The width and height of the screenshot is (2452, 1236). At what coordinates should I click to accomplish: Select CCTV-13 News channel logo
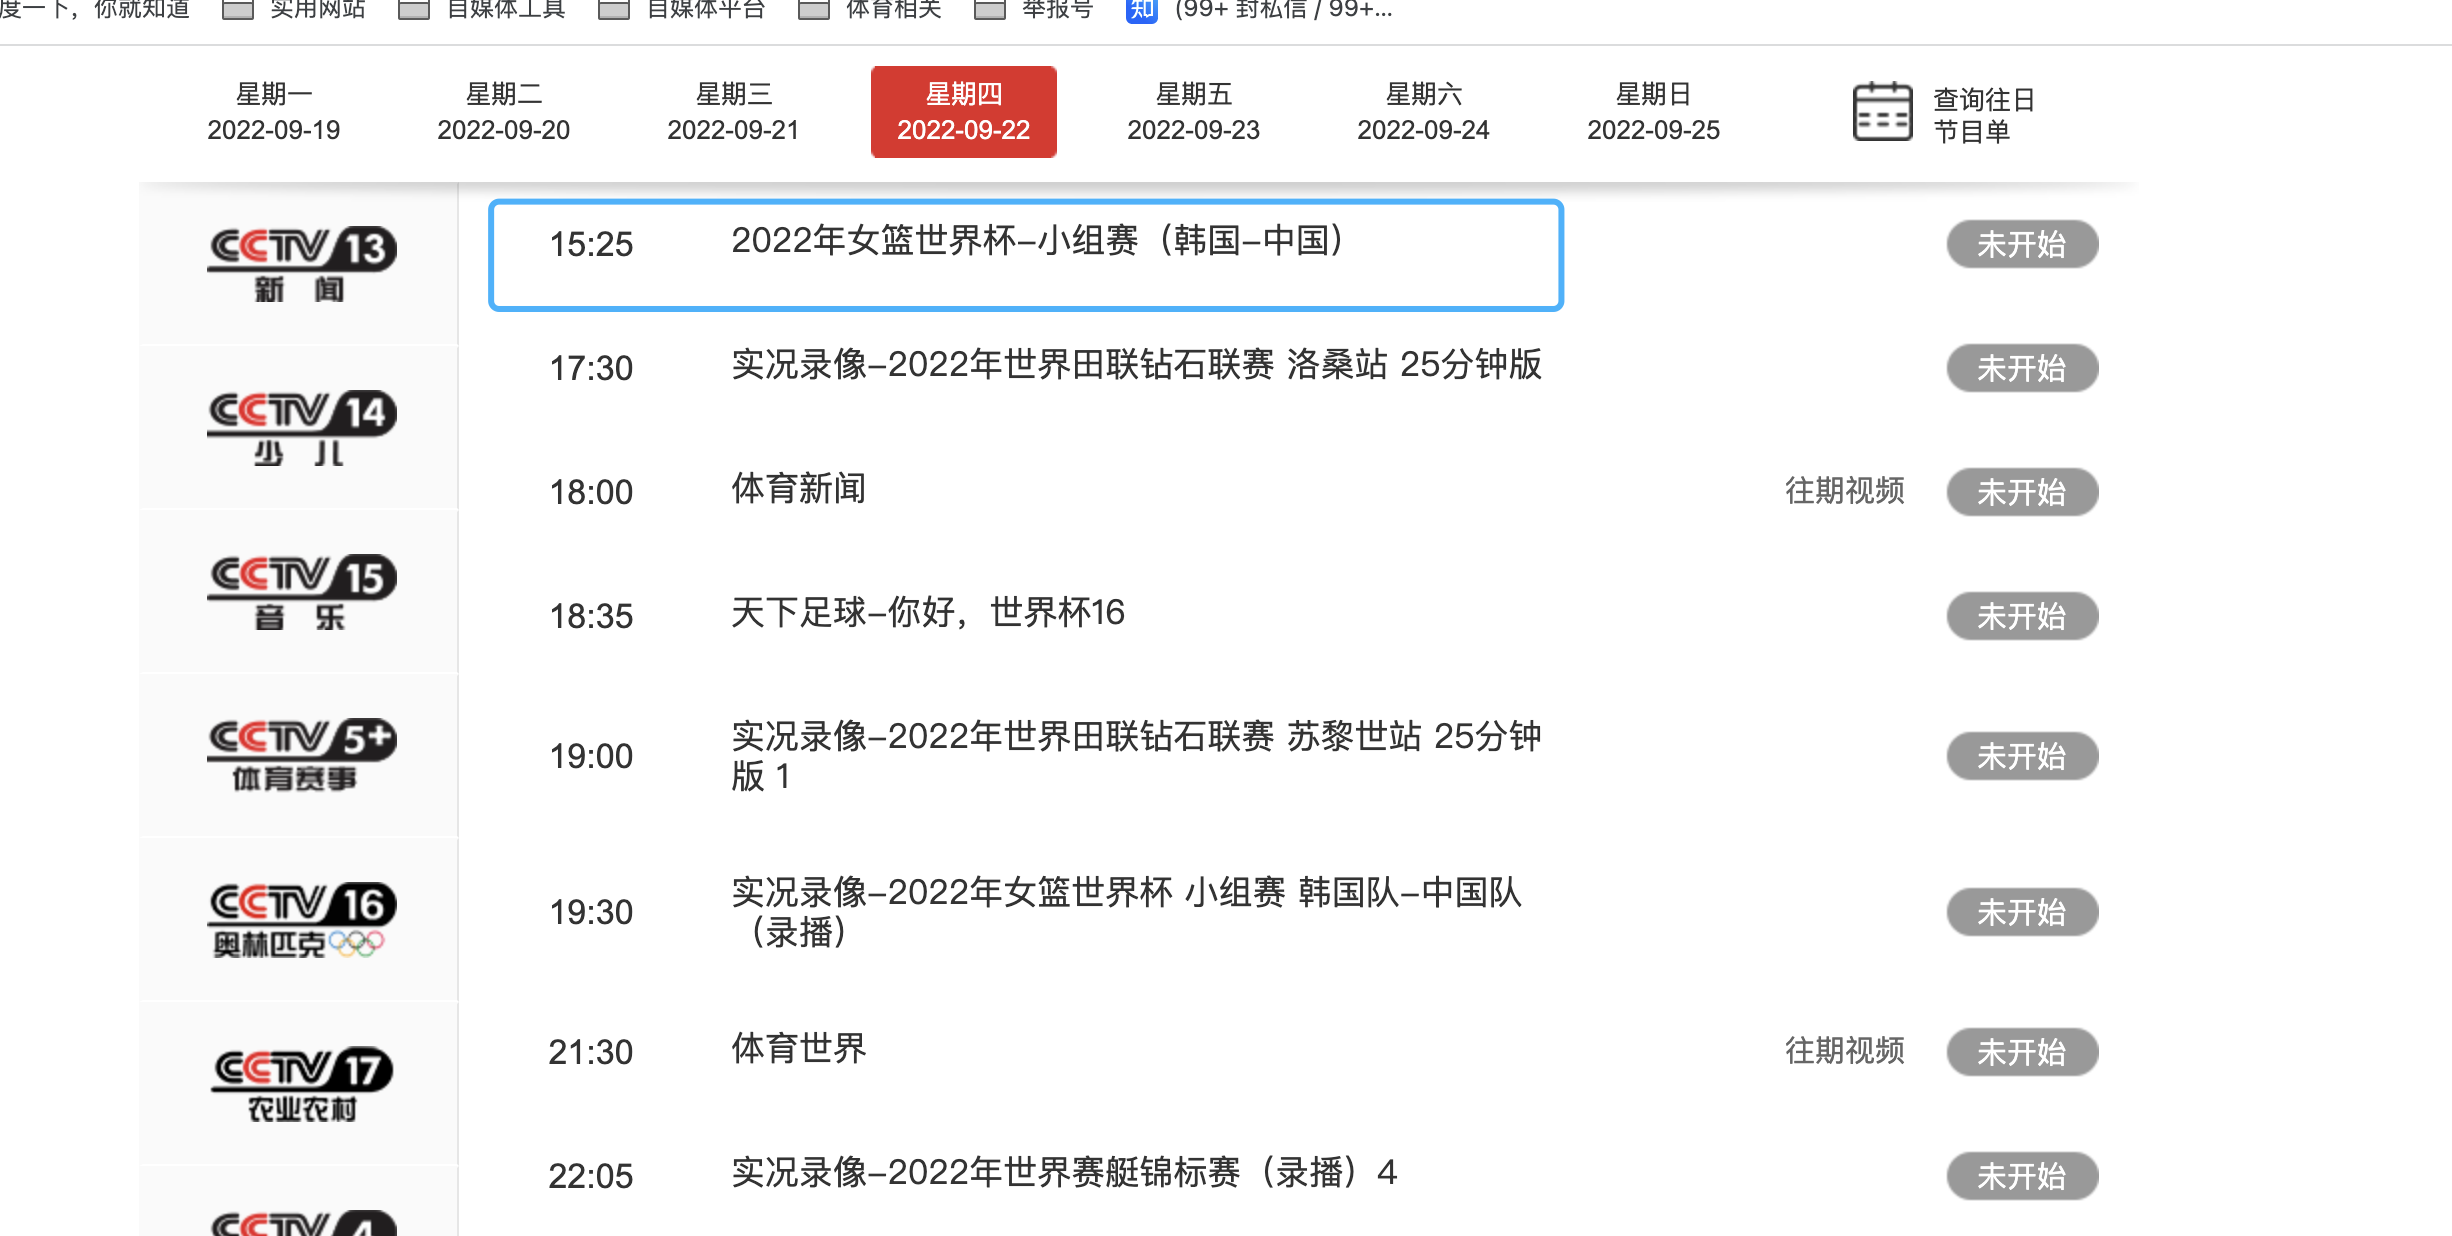coord(301,264)
